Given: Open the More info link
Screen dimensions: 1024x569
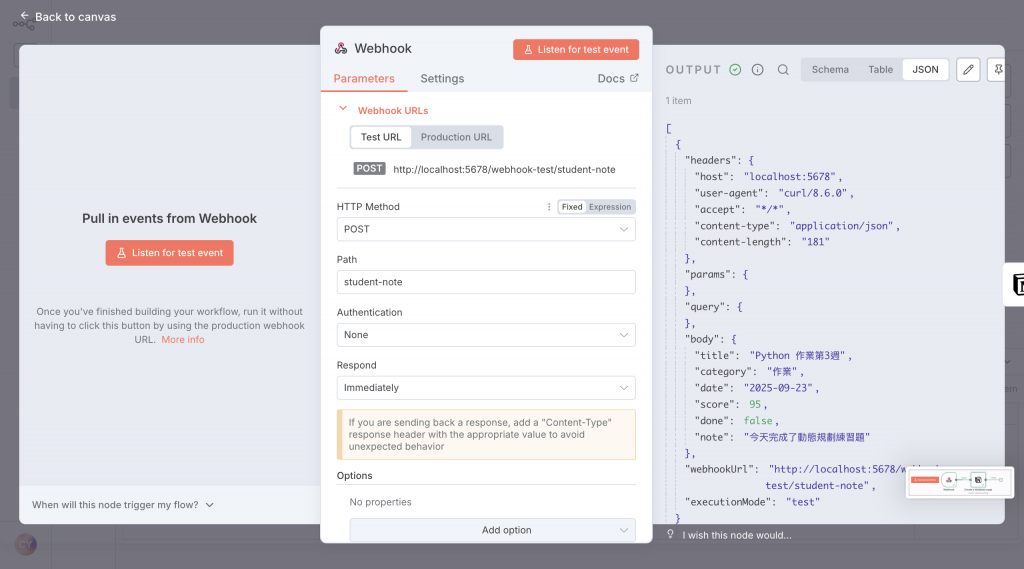Looking at the screenshot, I should pos(183,340).
